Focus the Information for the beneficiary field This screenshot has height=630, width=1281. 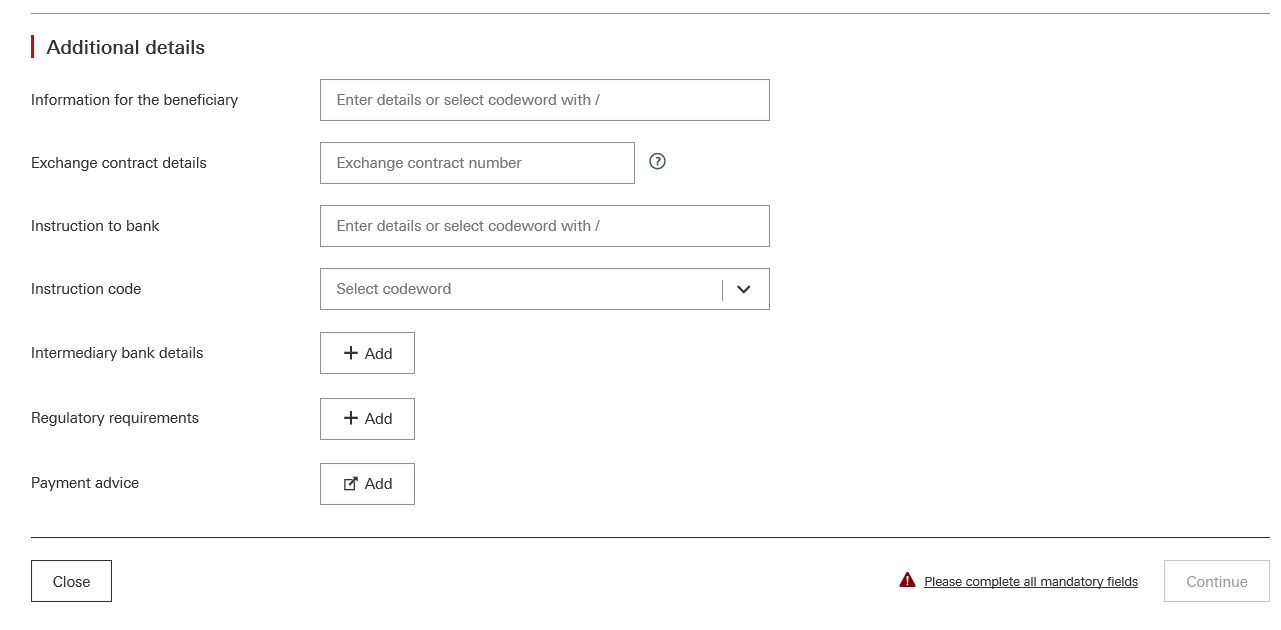pyautogui.click(x=544, y=100)
